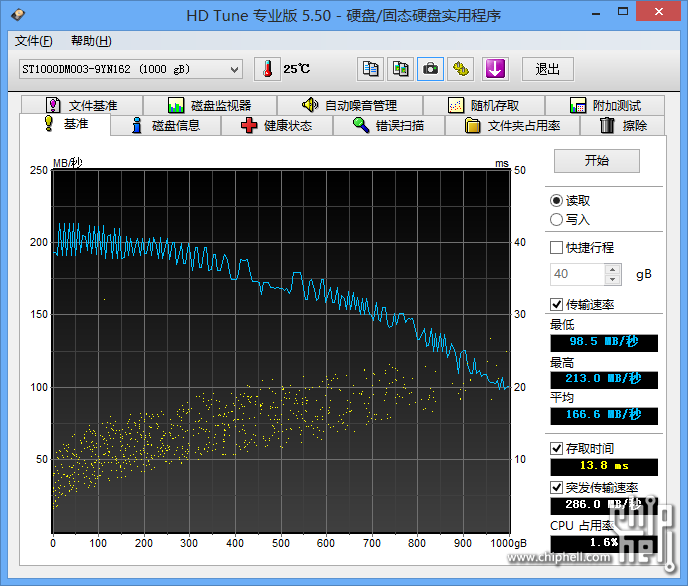This screenshot has height=586, width=688.
Task: Copy screenshot to clipboard icon
Action: [x=400, y=69]
